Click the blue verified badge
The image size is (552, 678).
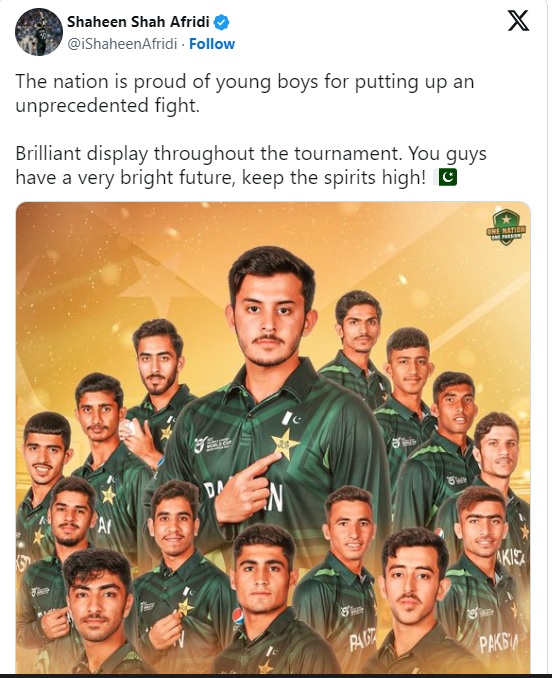pyautogui.click(x=222, y=22)
